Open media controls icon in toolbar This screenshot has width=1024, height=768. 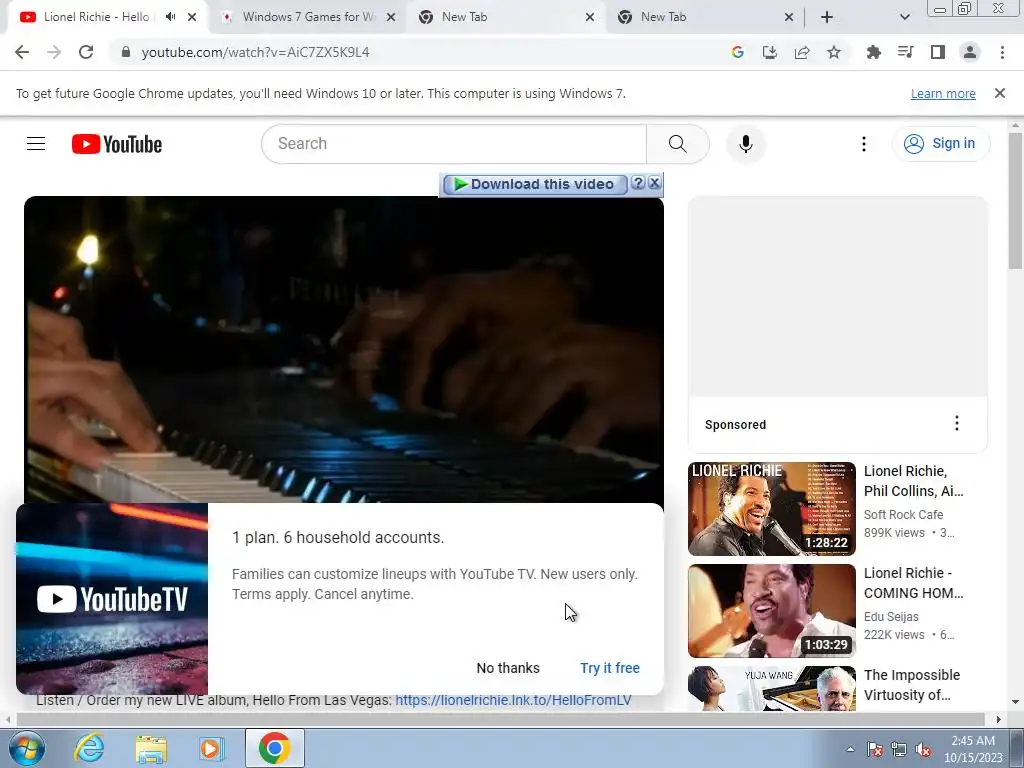click(x=906, y=52)
